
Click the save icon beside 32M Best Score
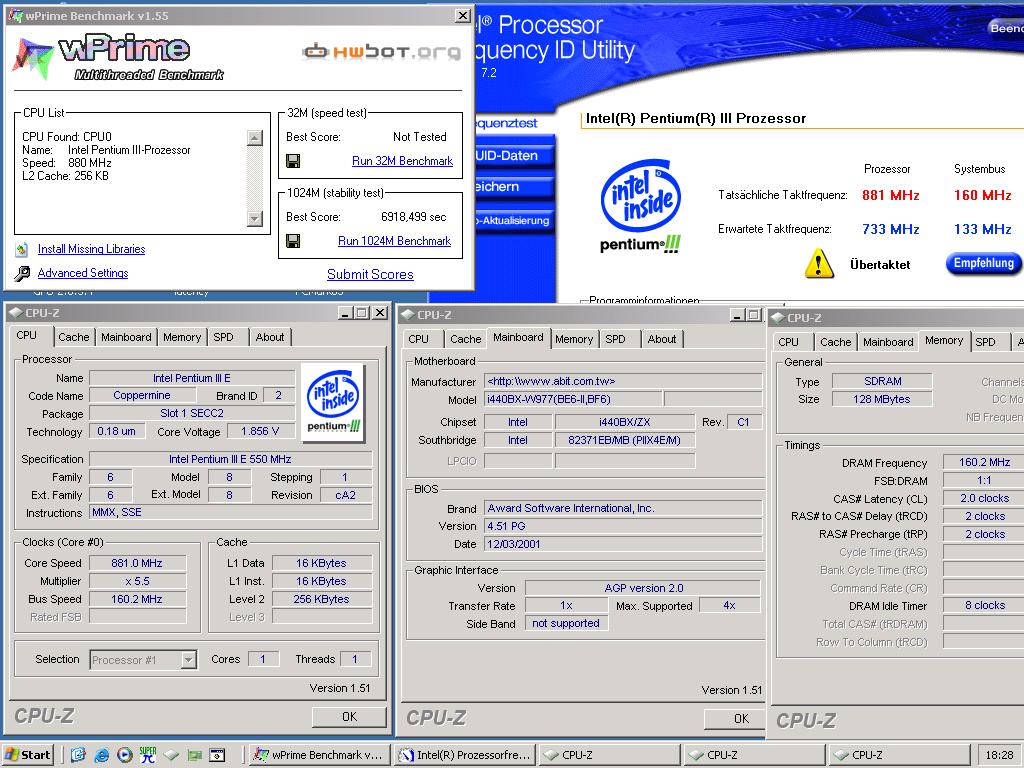coord(293,161)
